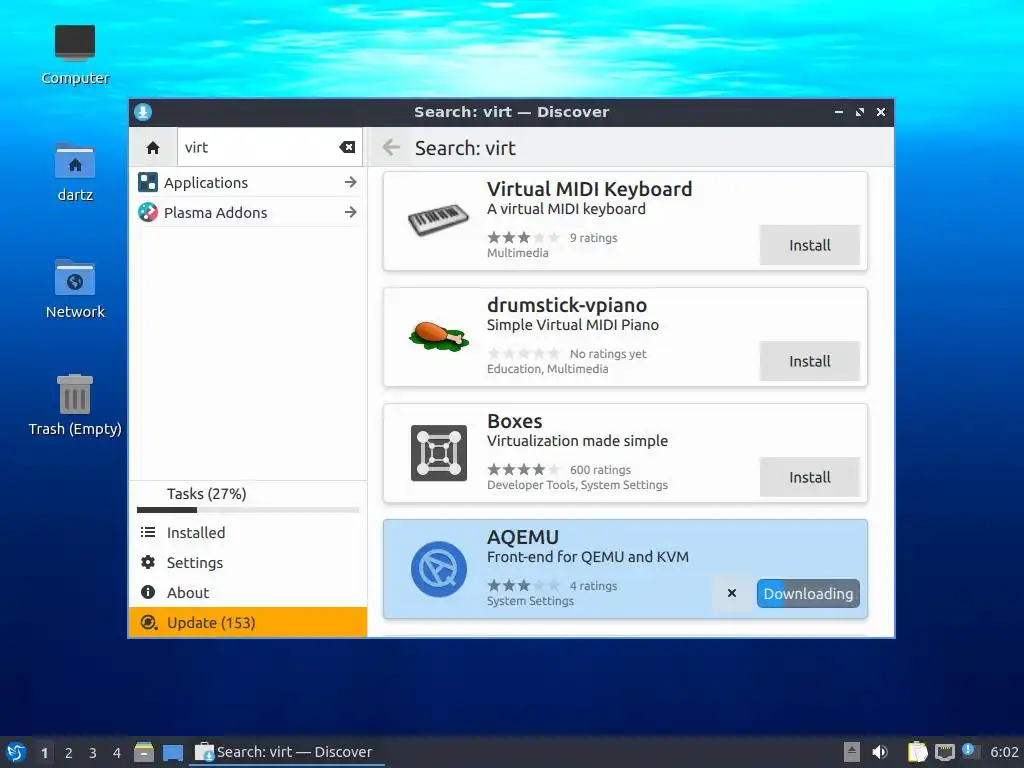Select the Plasma Addons label
Image resolution: width=1024 pixels, height=768 pixels.
[x=216, y=213]
